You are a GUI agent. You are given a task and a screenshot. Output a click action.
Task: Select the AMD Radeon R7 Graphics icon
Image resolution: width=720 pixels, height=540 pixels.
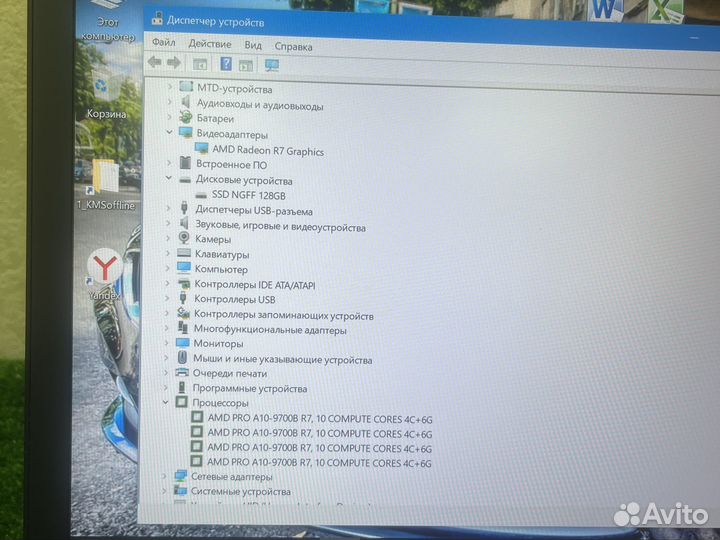click(x=201, y=148)
